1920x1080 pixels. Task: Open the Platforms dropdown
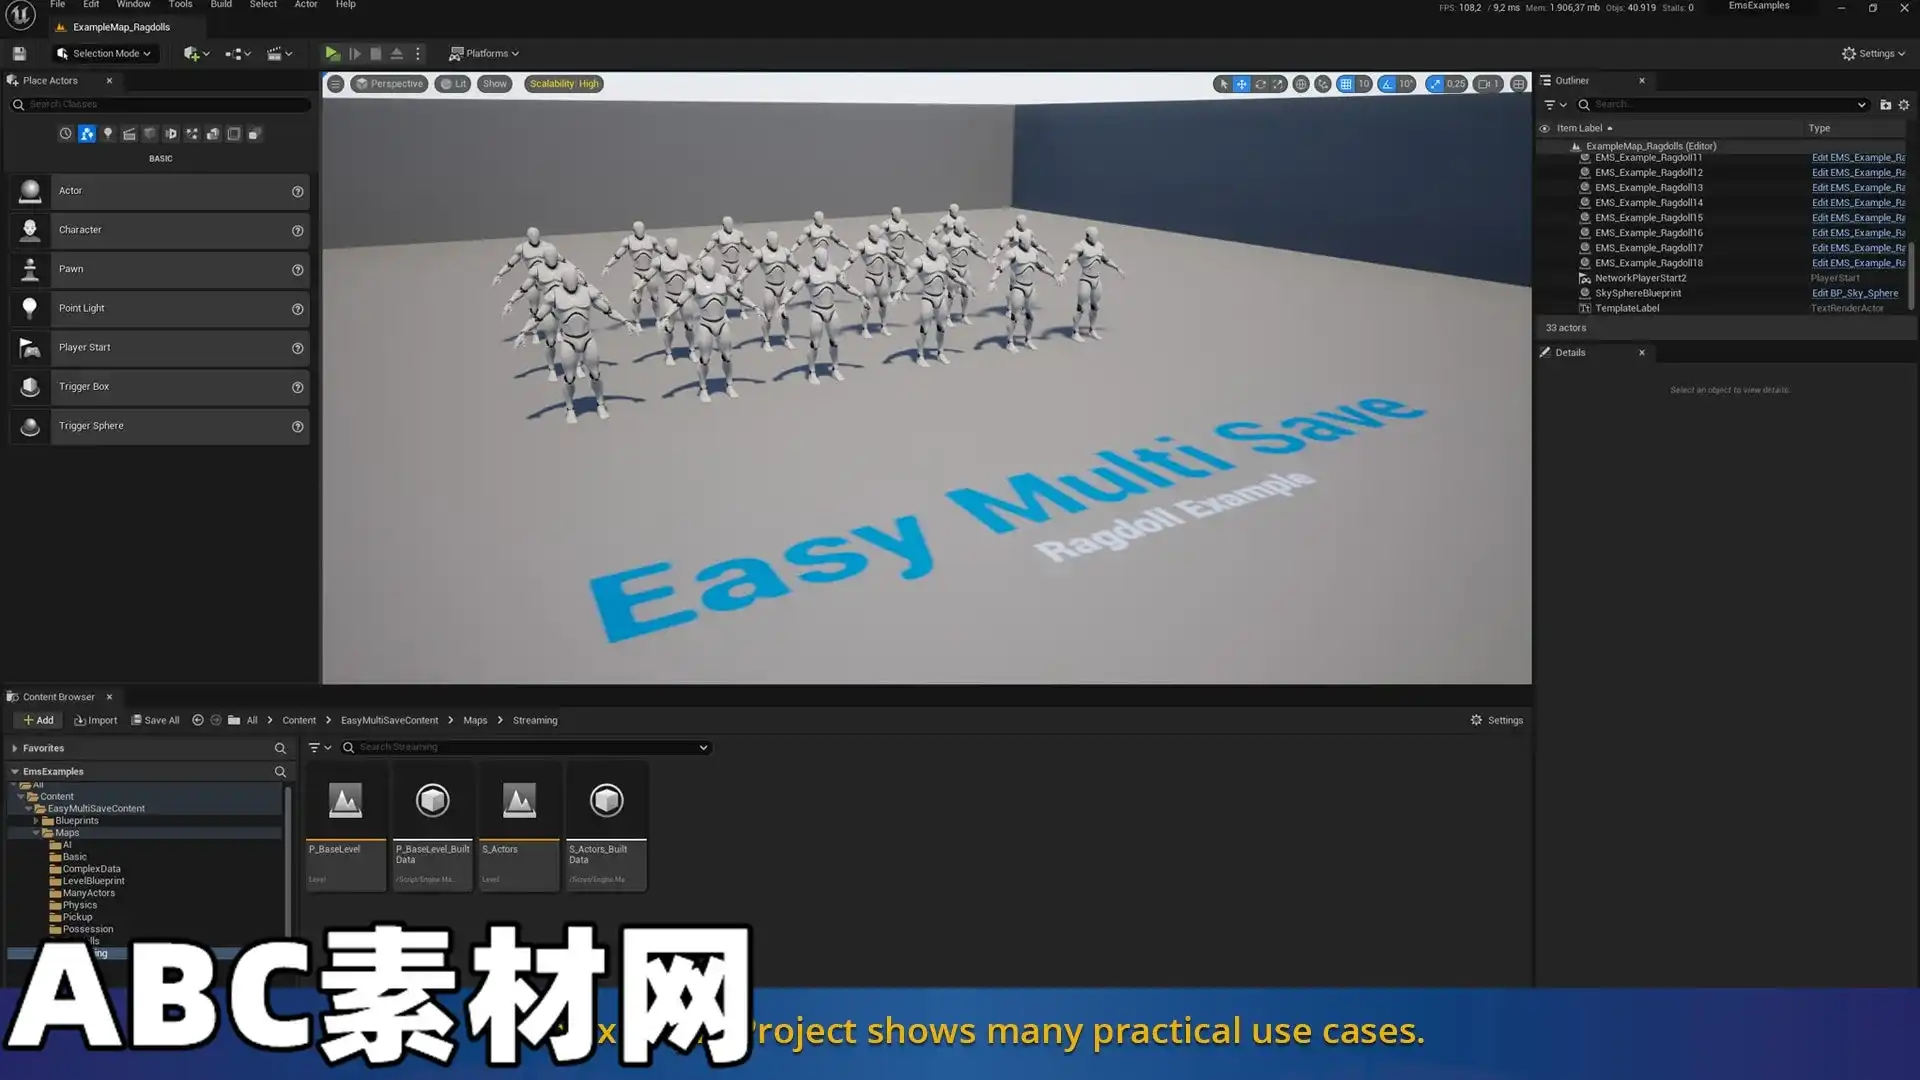[484, 54]
